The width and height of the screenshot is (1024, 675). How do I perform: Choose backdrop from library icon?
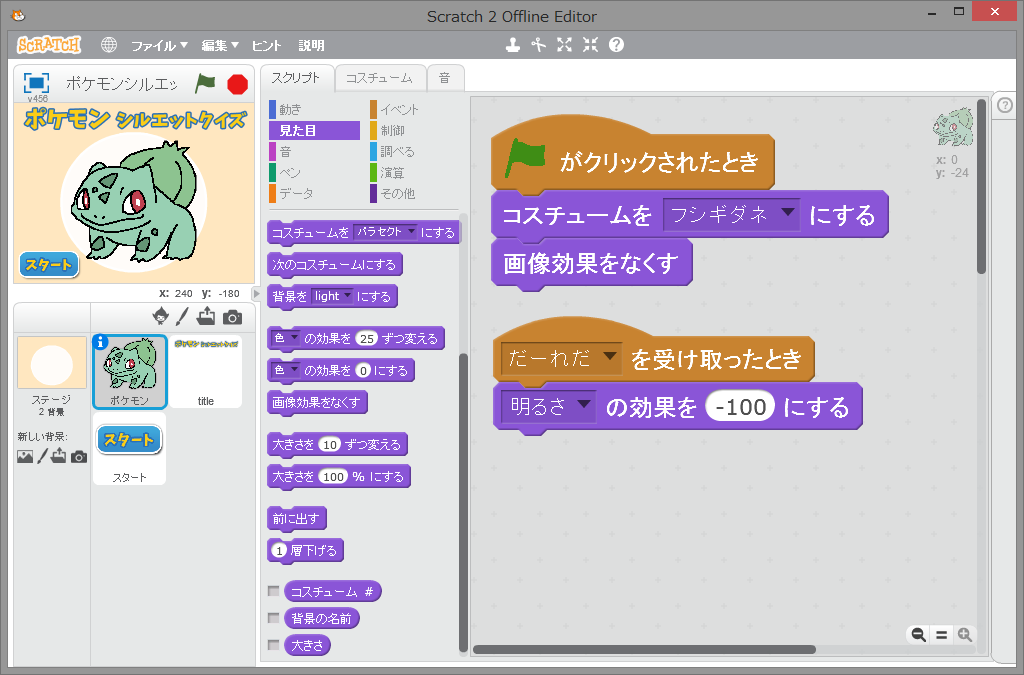point(25,456)
